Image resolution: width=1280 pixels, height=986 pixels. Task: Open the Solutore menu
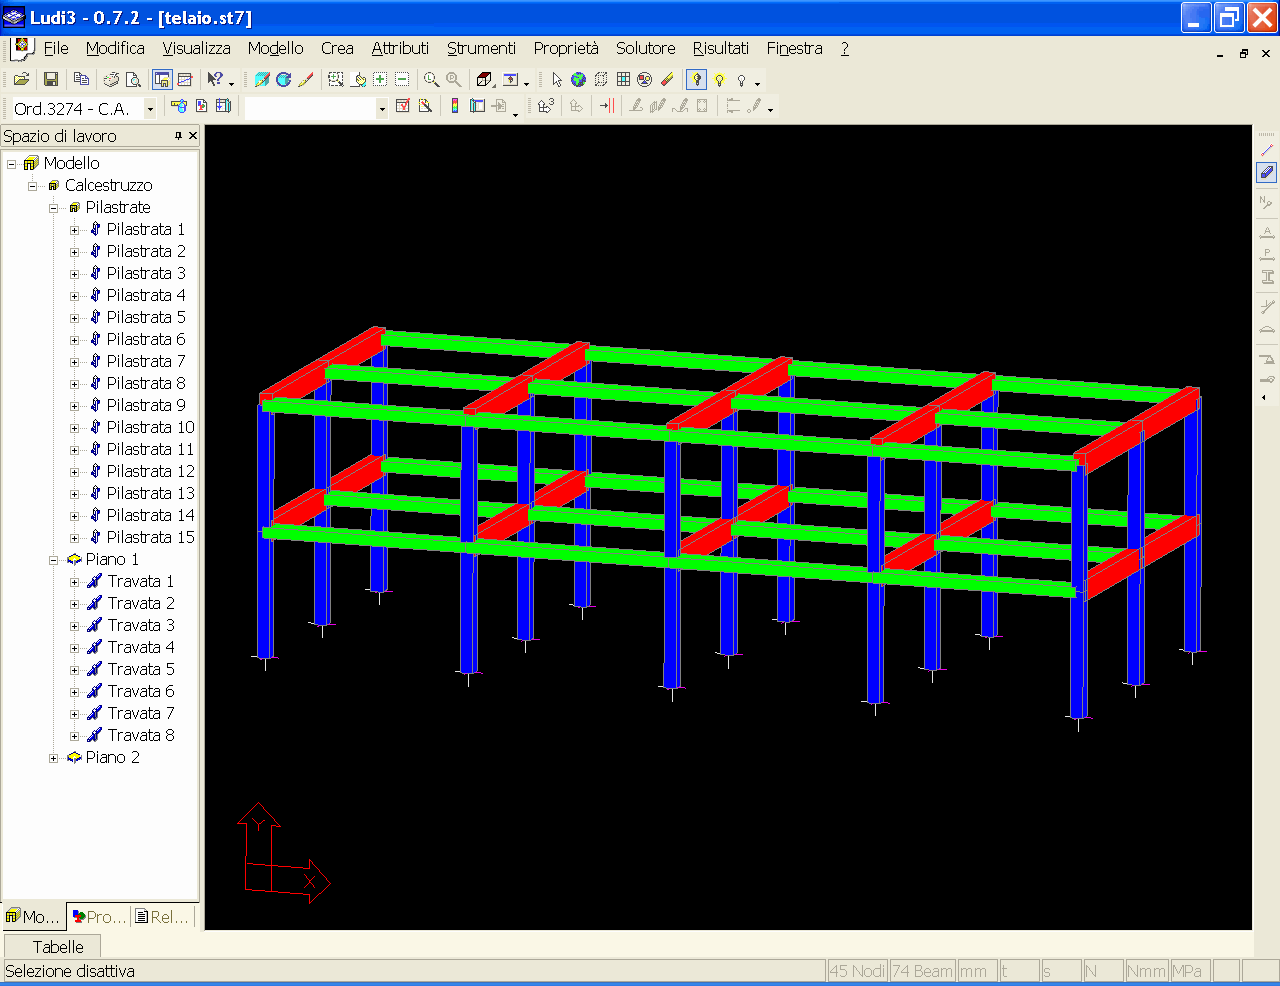[x=645, y=48]
